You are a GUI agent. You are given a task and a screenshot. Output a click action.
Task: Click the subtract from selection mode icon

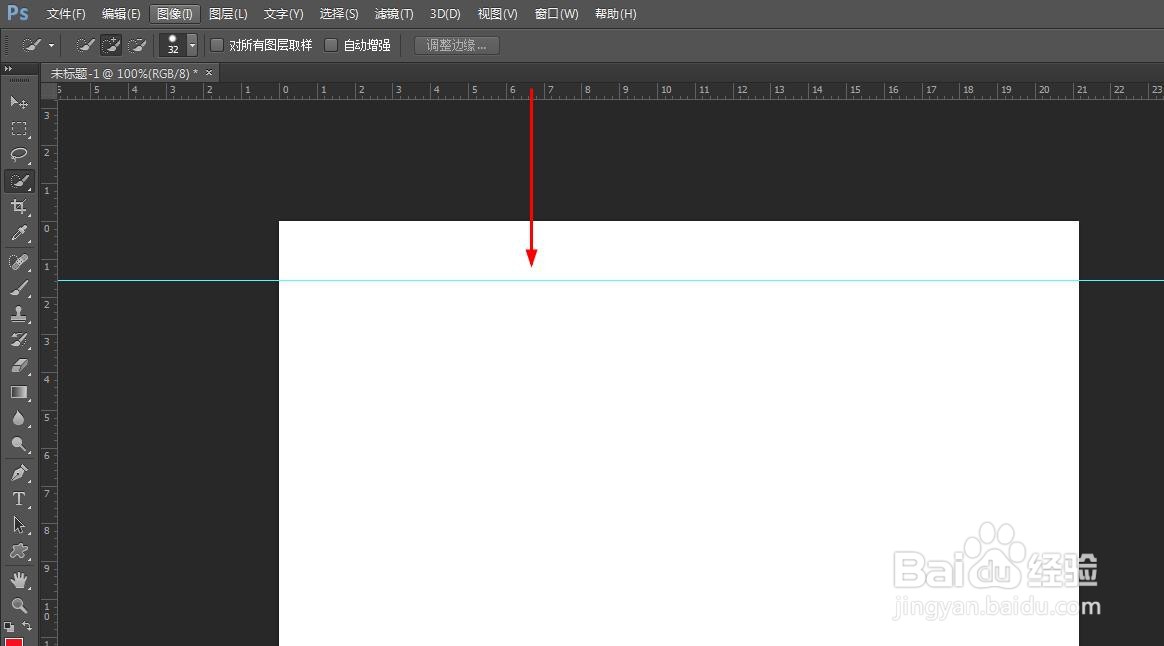tap(137, 45)
